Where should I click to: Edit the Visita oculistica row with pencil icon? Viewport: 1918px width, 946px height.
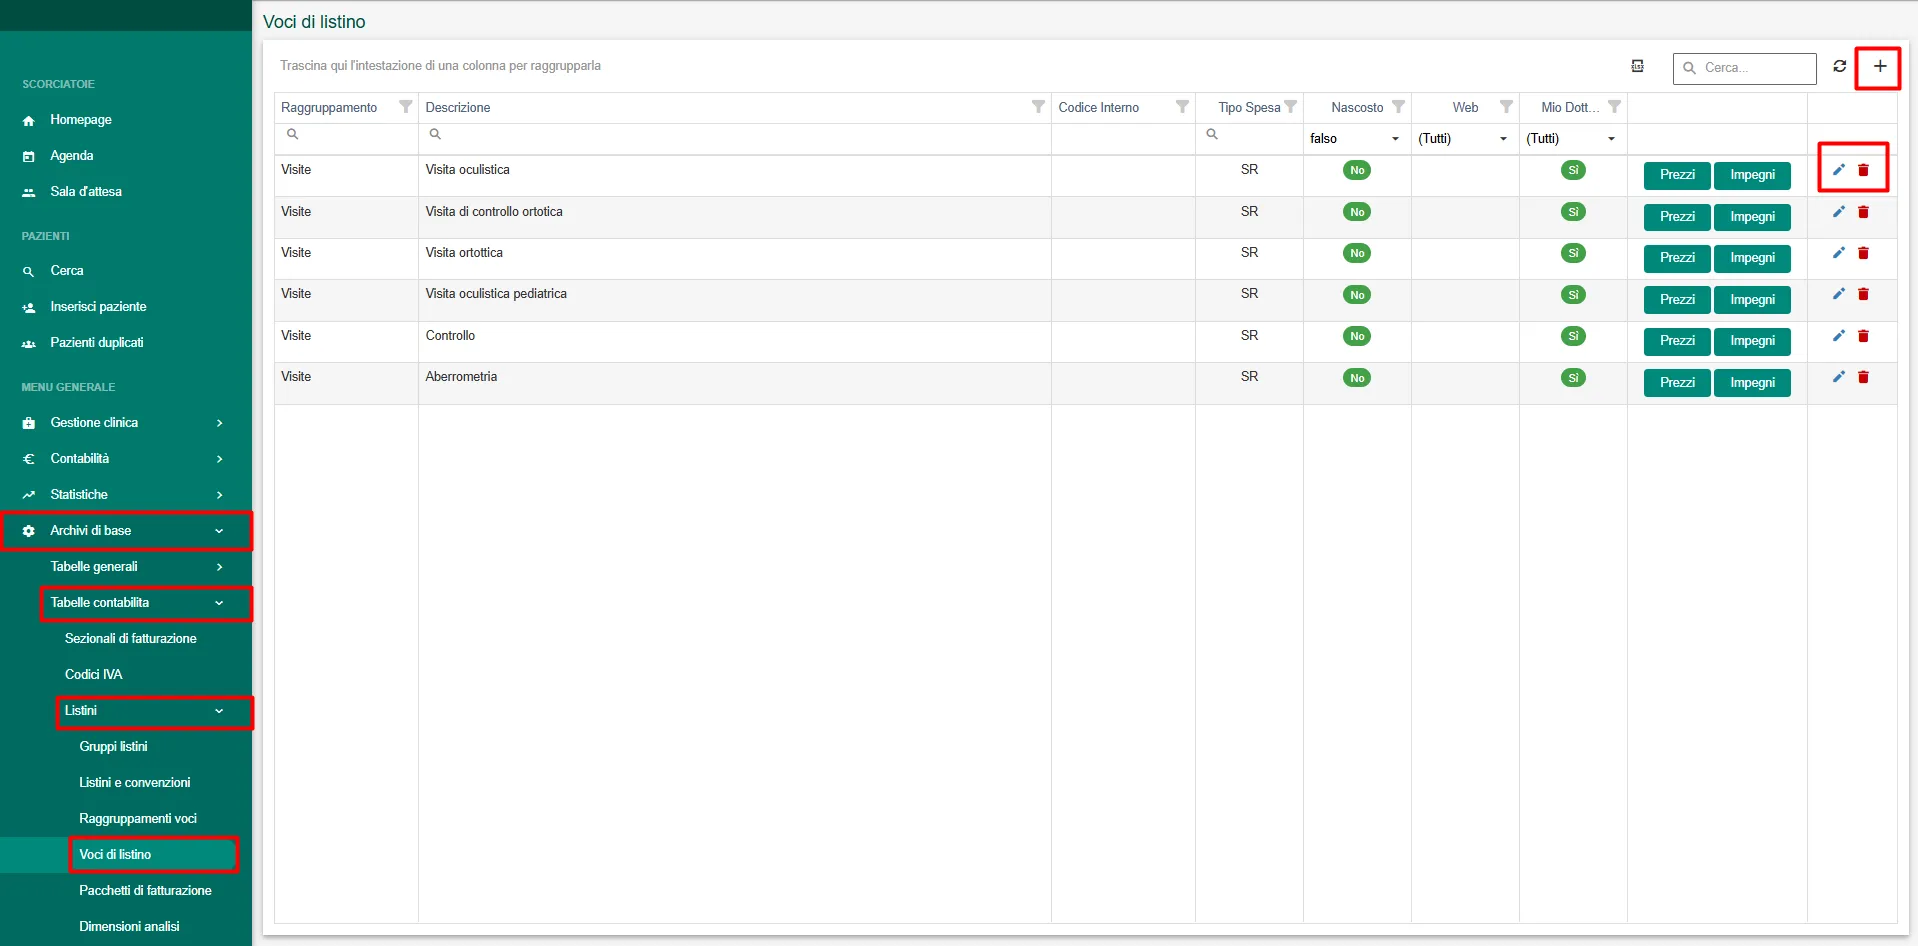pos(1838,170)
